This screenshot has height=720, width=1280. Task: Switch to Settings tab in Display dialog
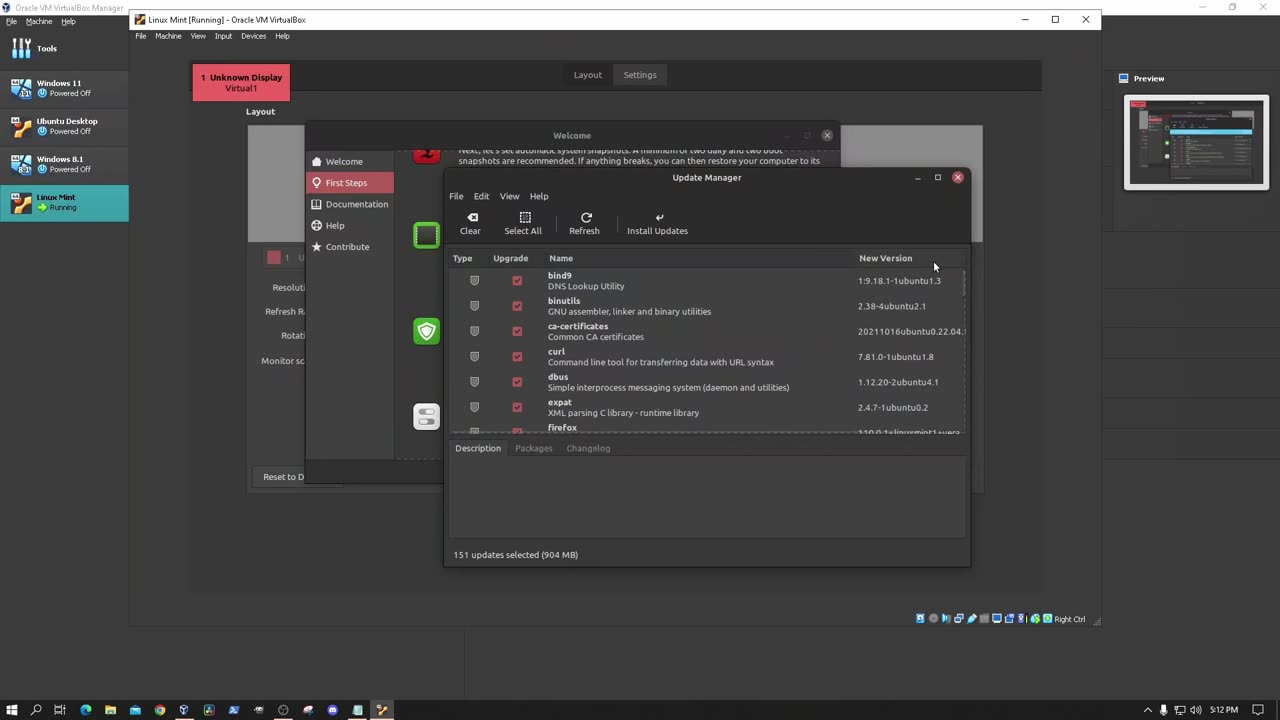click(640, 75)
